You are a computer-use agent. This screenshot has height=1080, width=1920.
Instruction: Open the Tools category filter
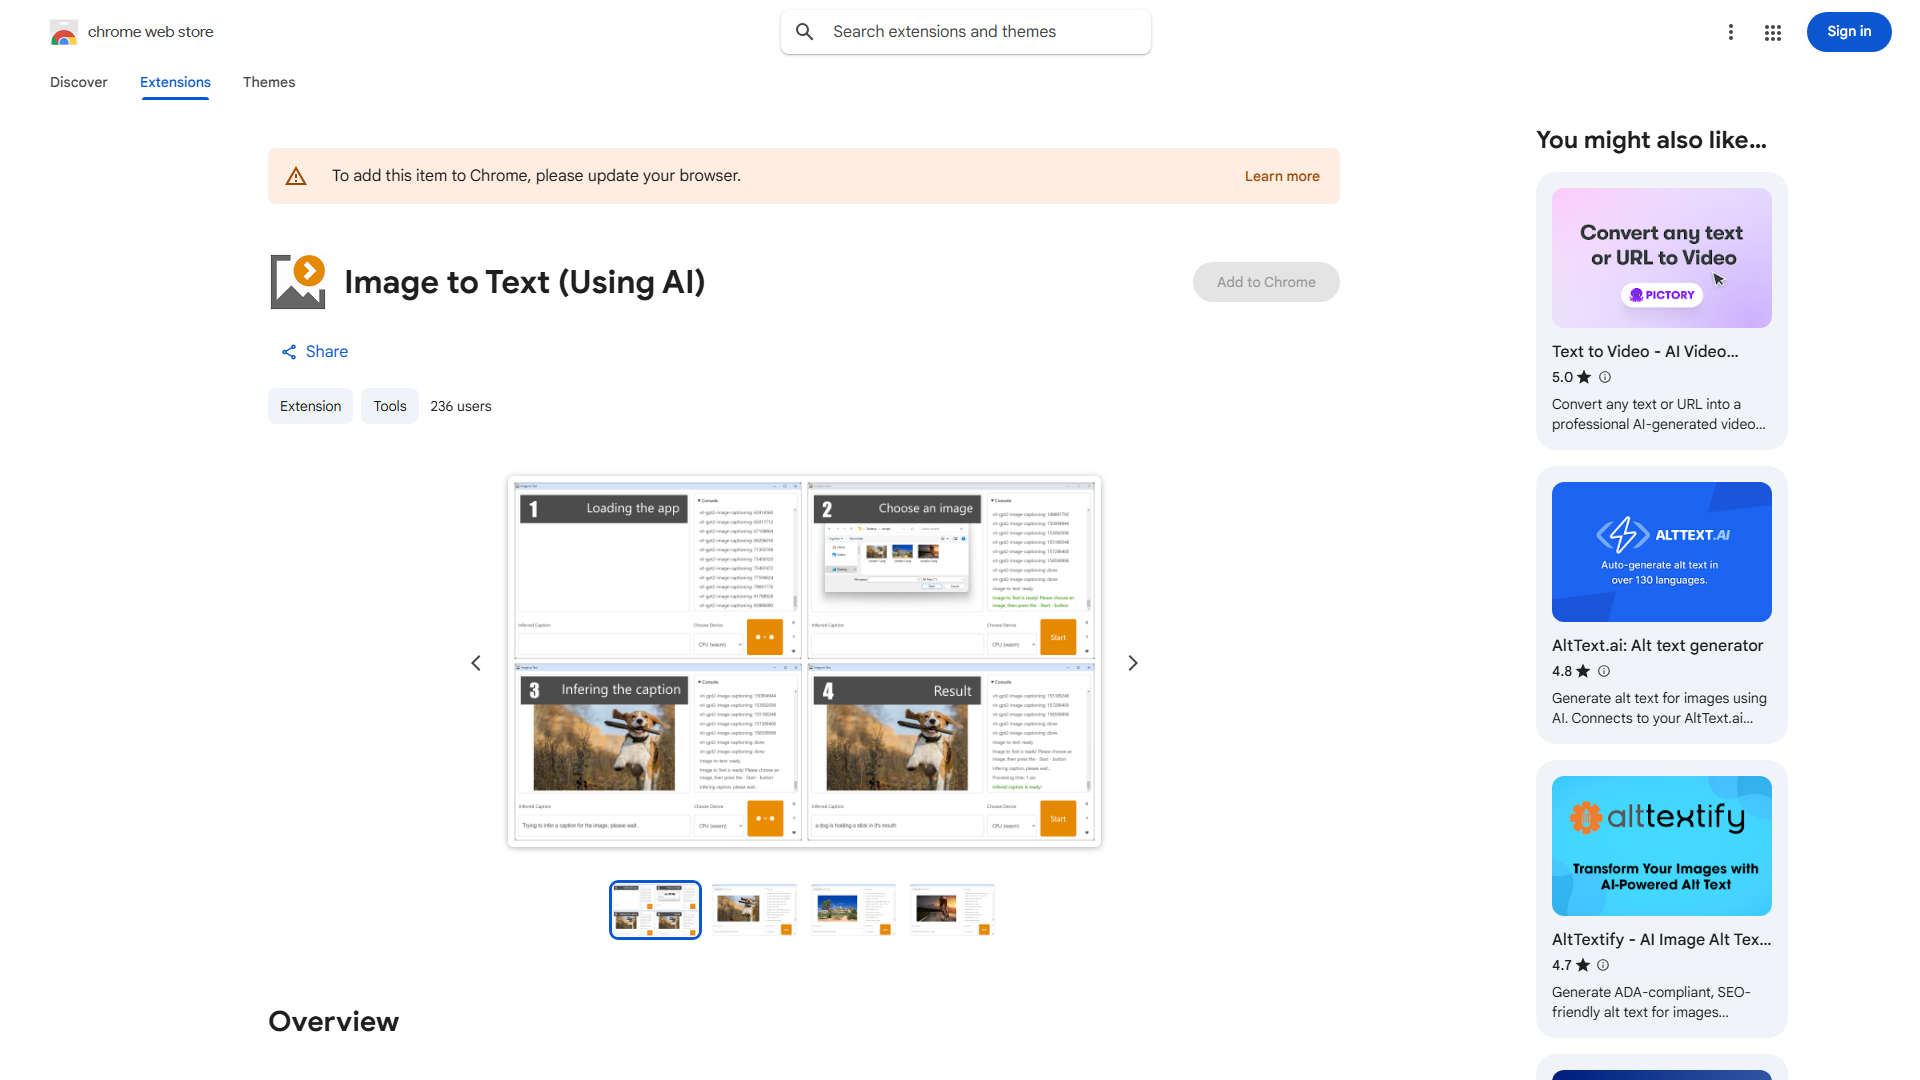tap(389, 406)
